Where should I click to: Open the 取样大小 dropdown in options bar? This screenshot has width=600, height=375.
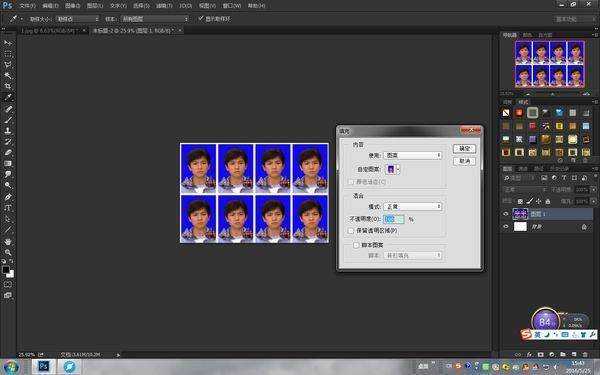click(x=77, y=19)
